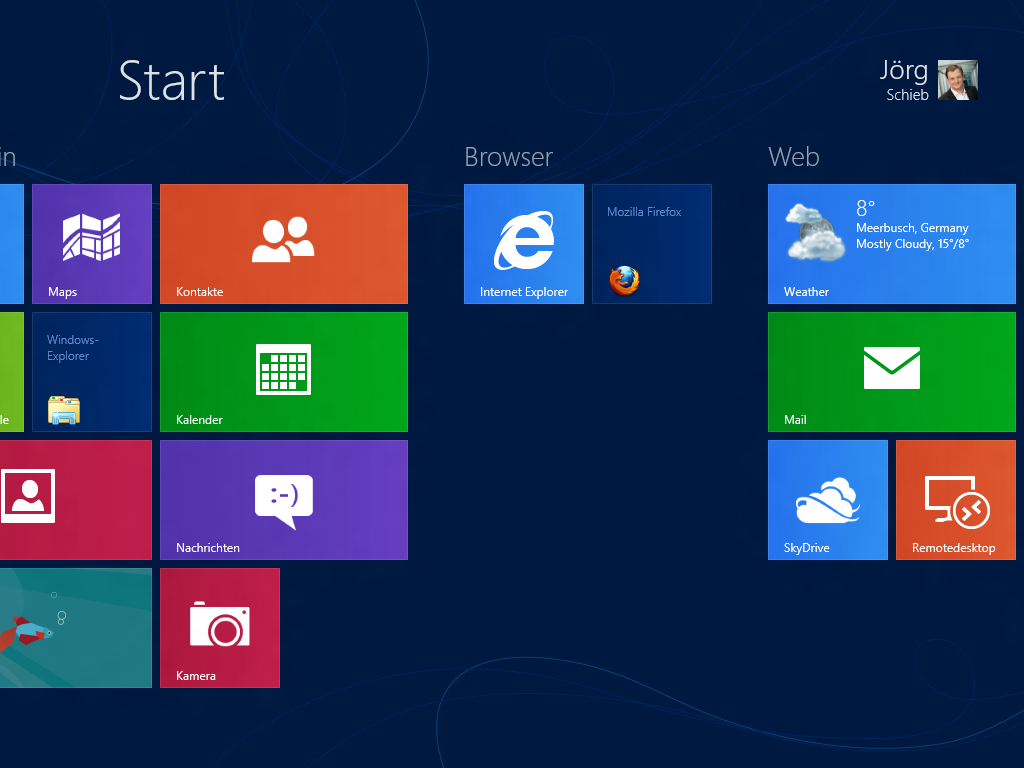
Task: Launch Internet Explorer
Action: point(524,244)
